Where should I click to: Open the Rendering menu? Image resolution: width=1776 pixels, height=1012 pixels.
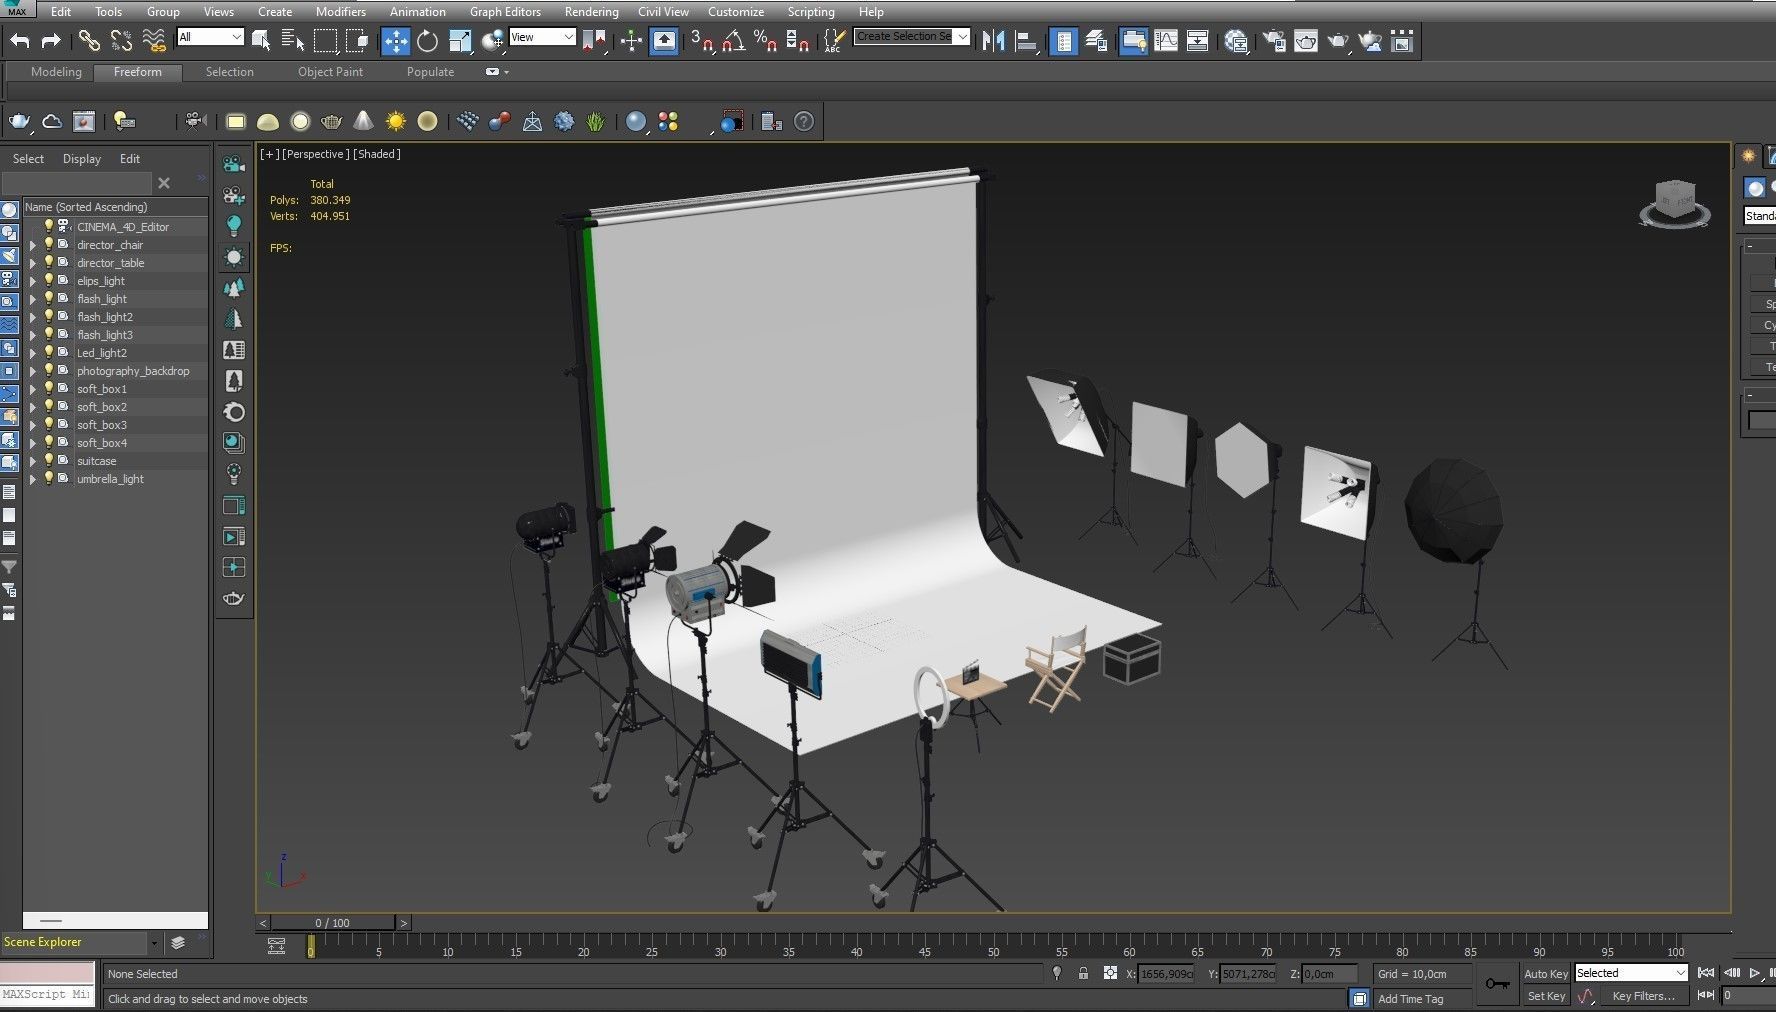click(591, 12)
